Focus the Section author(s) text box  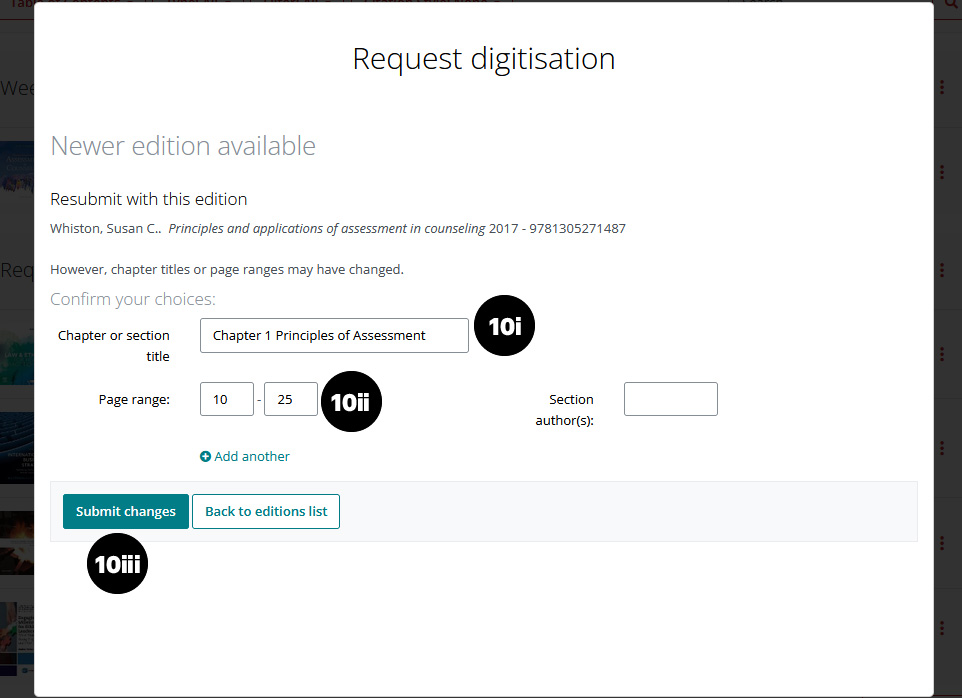point(670,399)
